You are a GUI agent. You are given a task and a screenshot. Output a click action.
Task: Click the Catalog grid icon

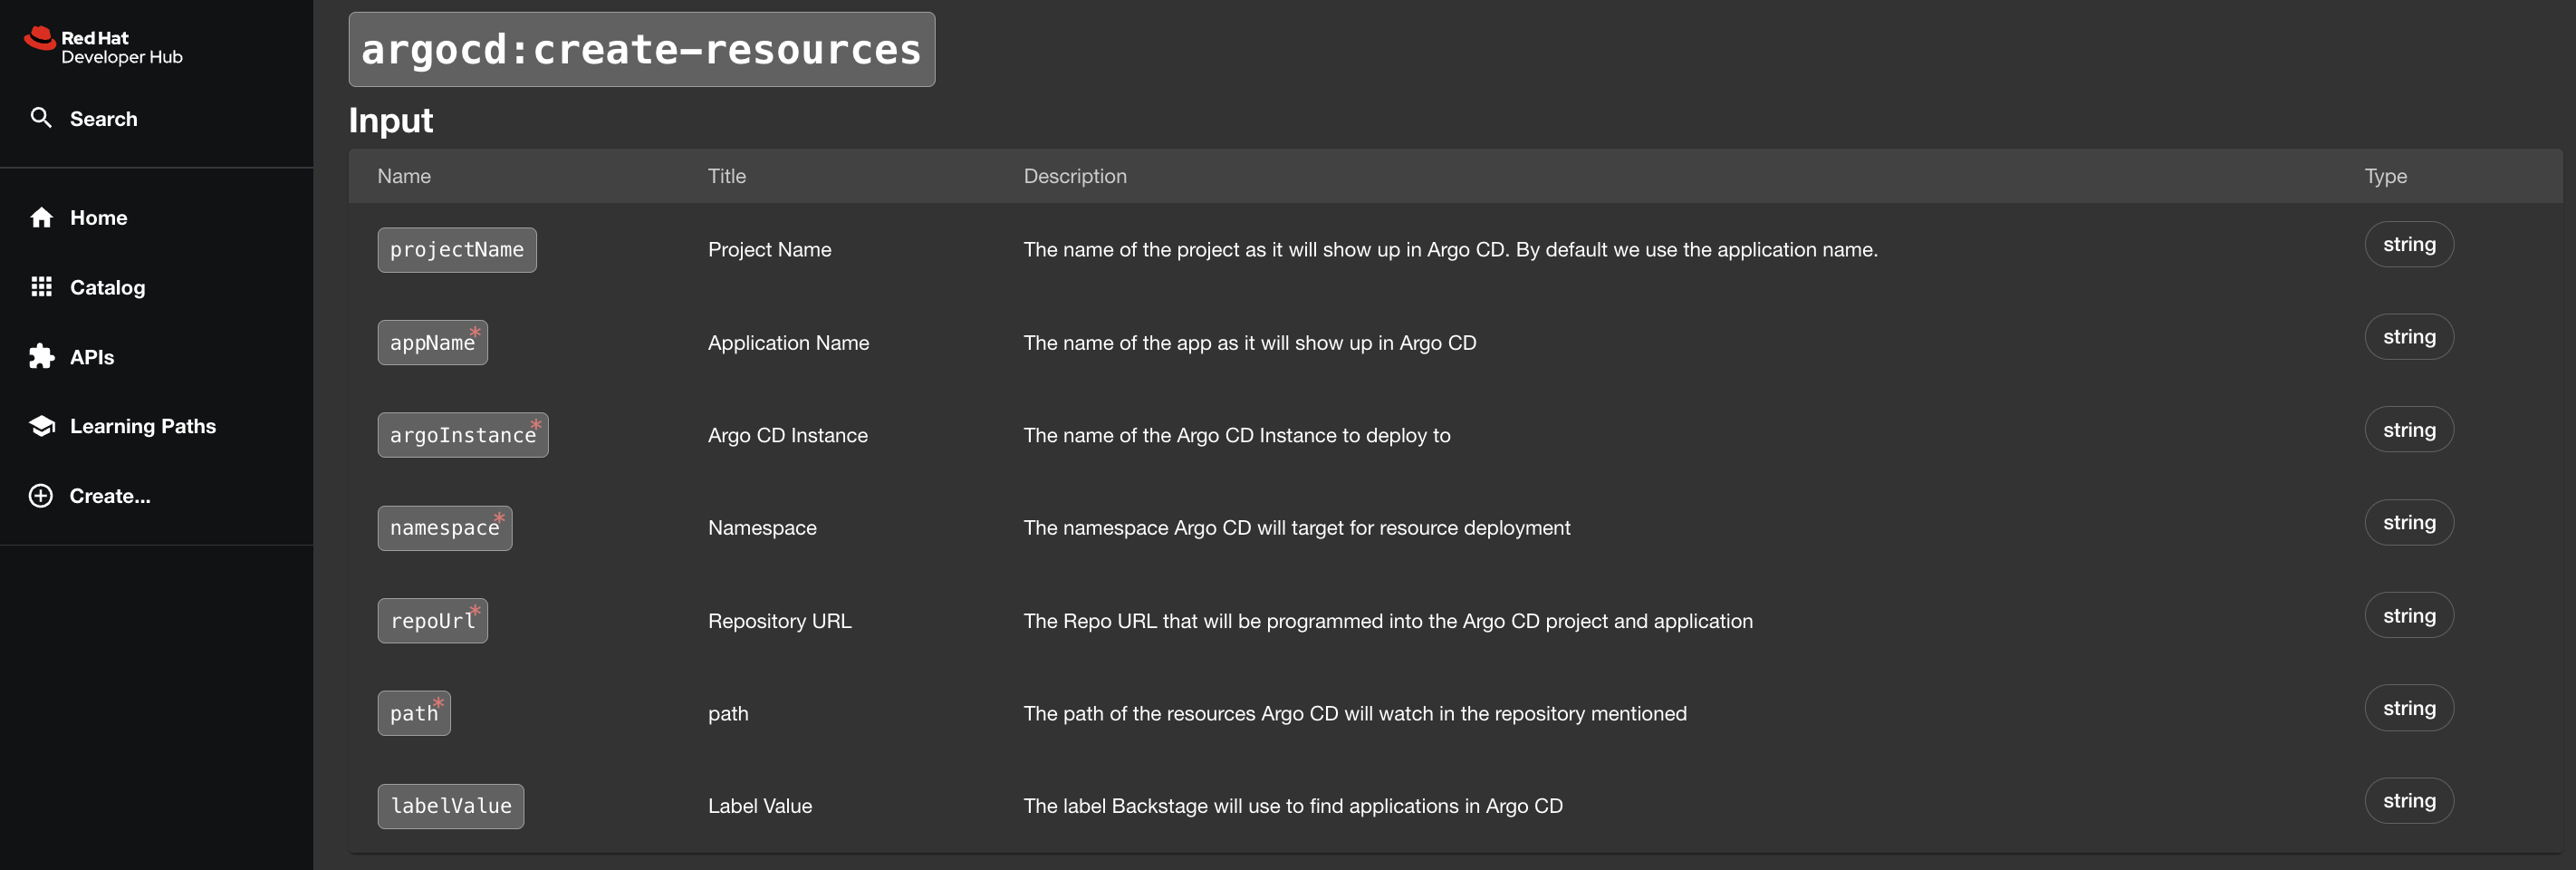(41, 287)
